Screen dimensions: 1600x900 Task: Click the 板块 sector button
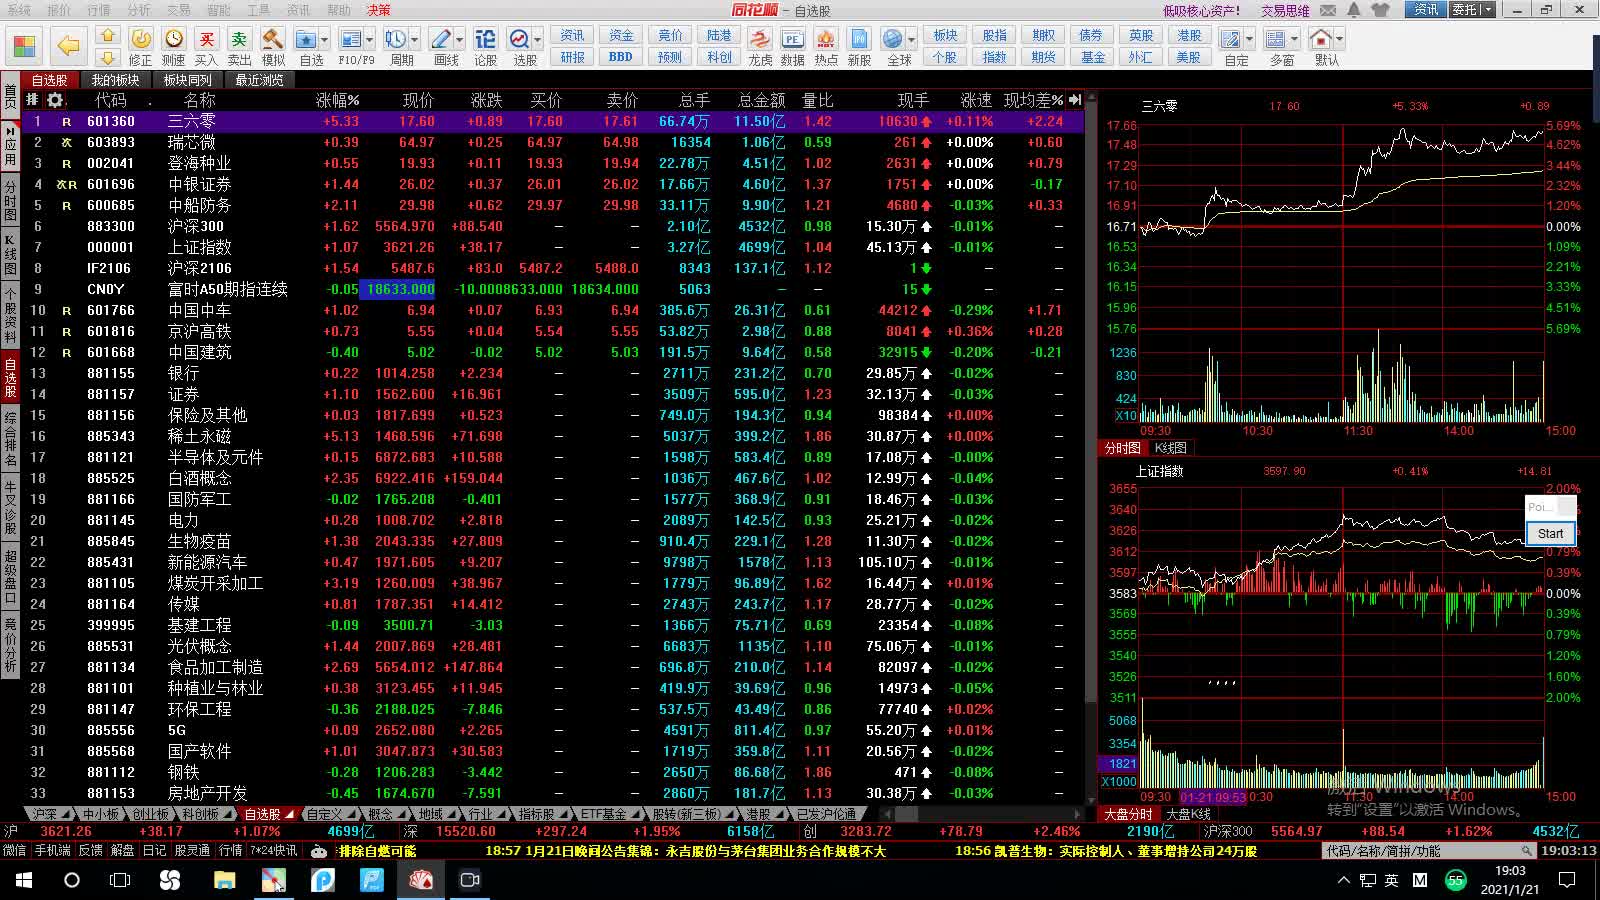coord(945,35)
